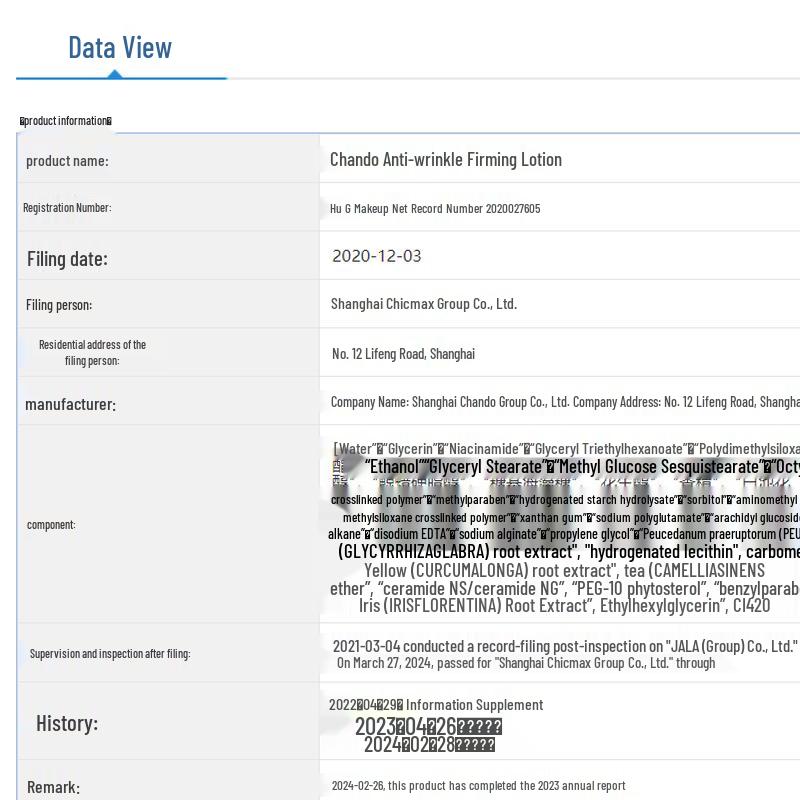Select the 2023 annual report remark text
The width and height of the screenshot is (800, 800).
coord(478,786)
